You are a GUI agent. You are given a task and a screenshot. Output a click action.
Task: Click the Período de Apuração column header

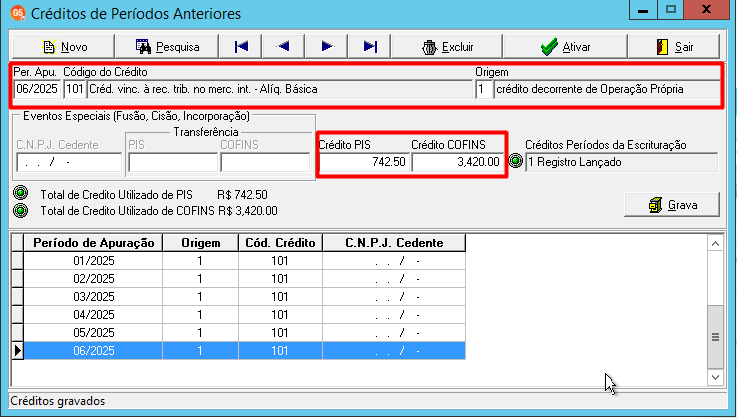[x=93, y=243]
